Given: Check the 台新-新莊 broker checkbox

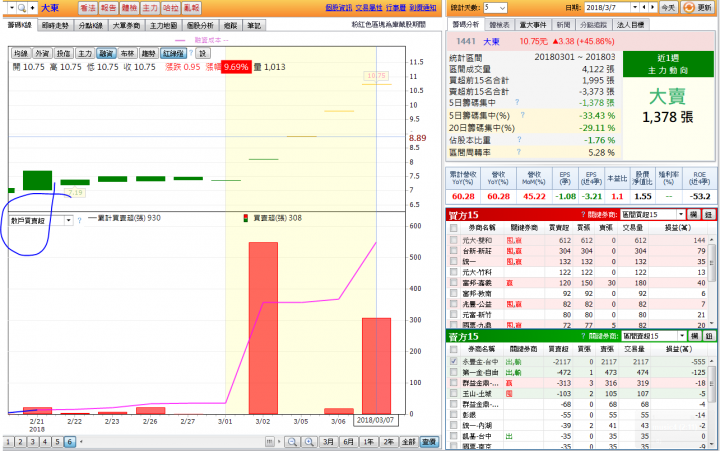Looking at the screenshot, I should [x=454, y=251].
